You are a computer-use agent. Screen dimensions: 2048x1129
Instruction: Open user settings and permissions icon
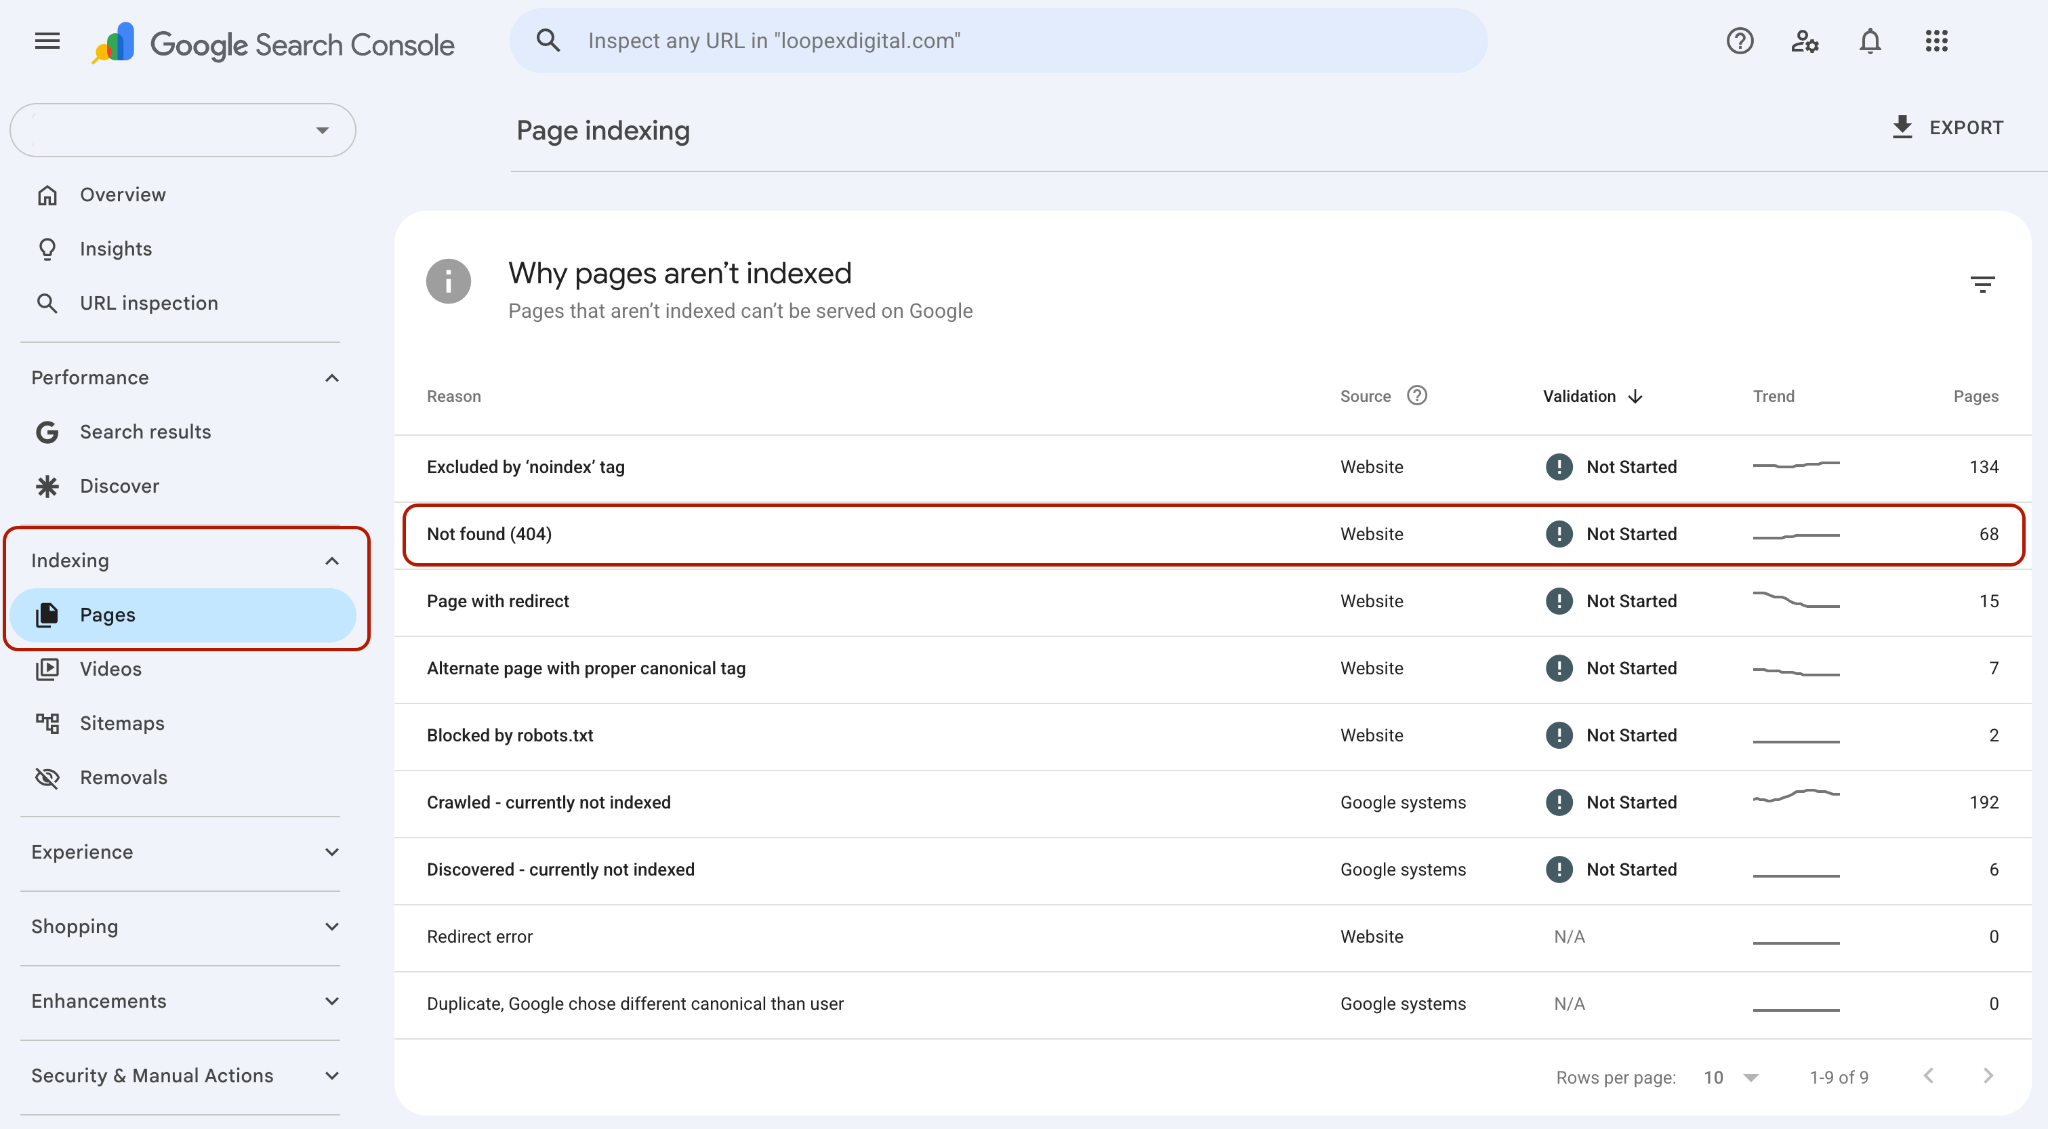(x=1805, y=41)
